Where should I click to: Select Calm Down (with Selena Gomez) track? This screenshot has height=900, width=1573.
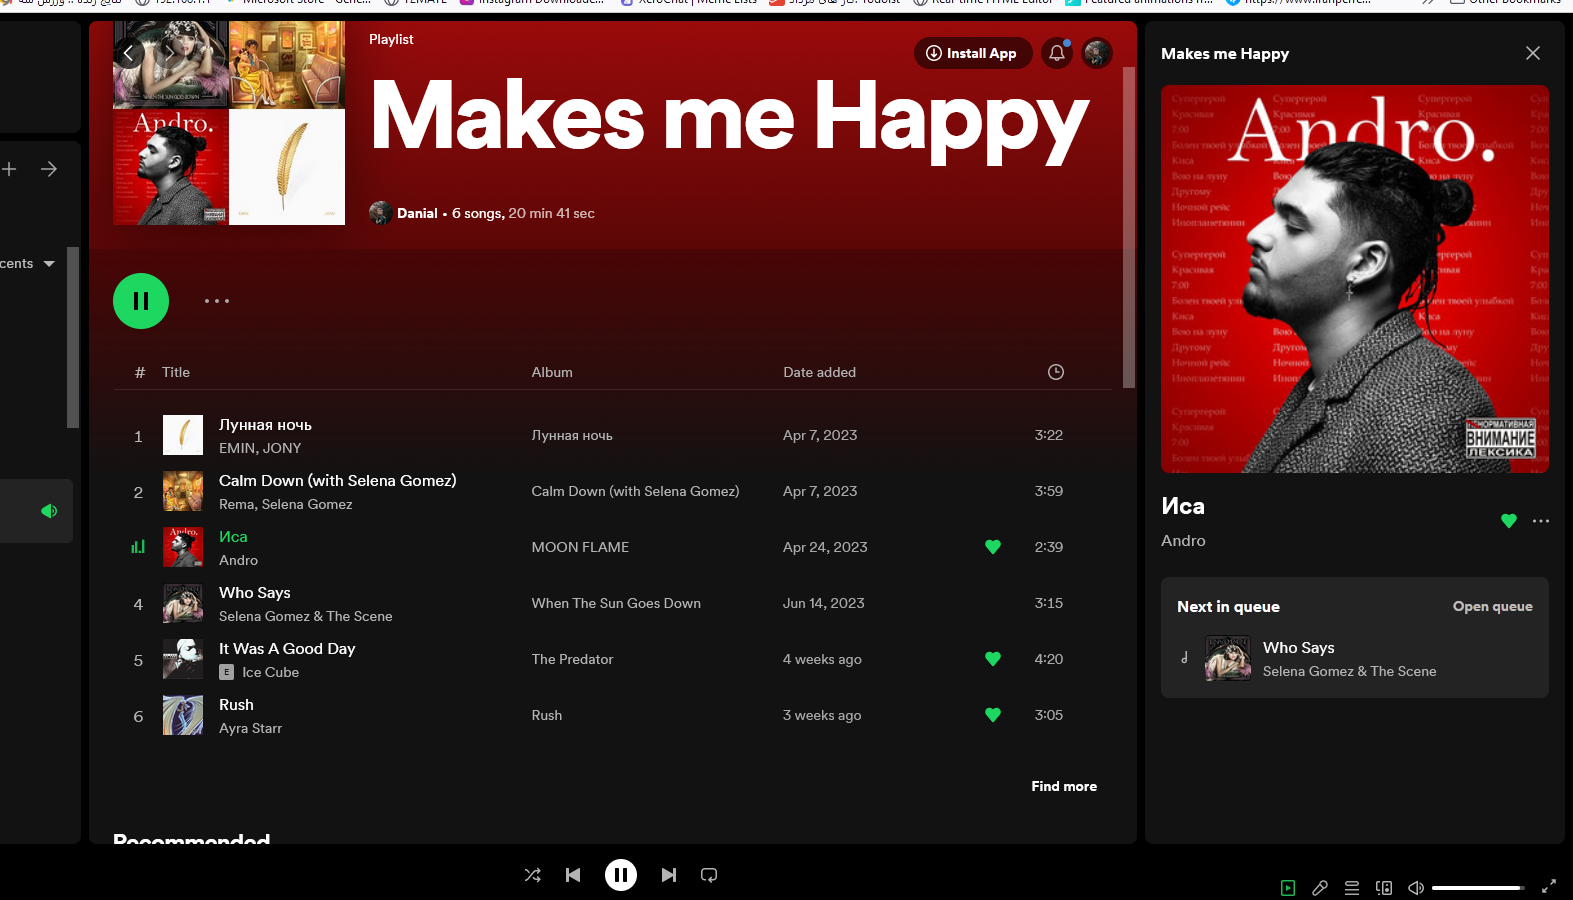point(338,481)
